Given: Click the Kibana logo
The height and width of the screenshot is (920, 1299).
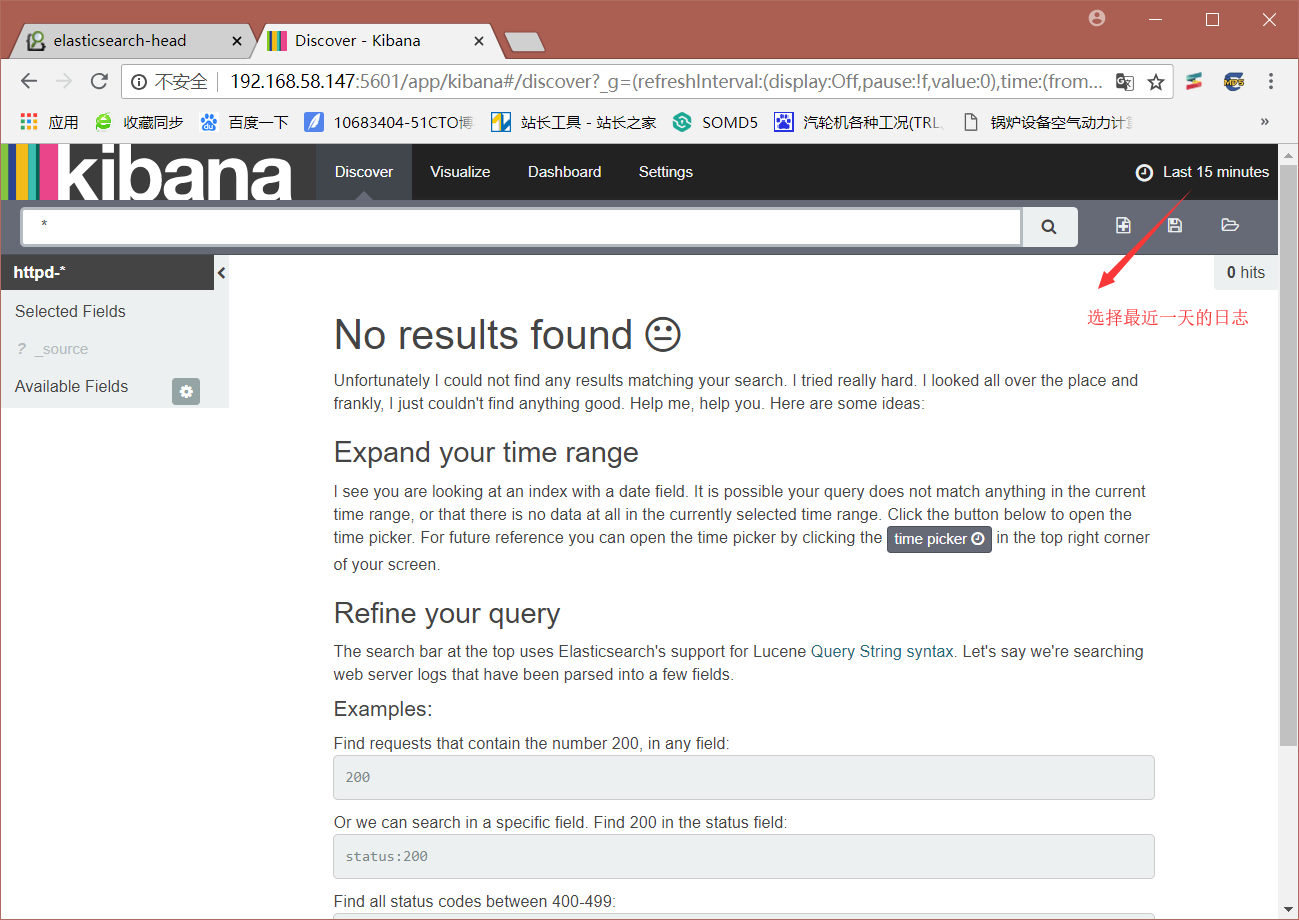Looking at the screenshot, I should [148, 172].
